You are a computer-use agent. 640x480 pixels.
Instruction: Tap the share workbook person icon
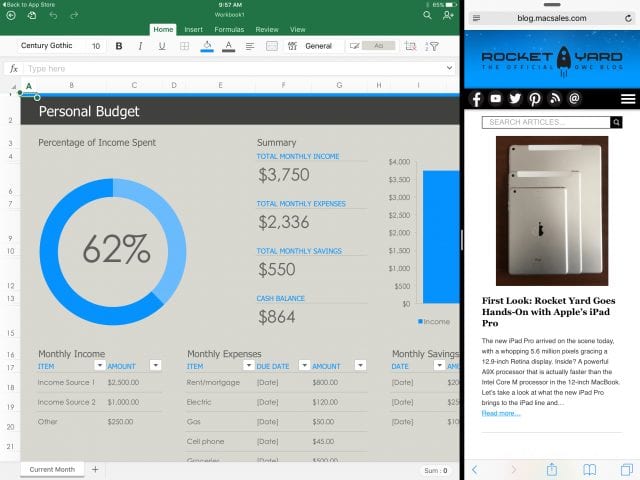(447, 16)
